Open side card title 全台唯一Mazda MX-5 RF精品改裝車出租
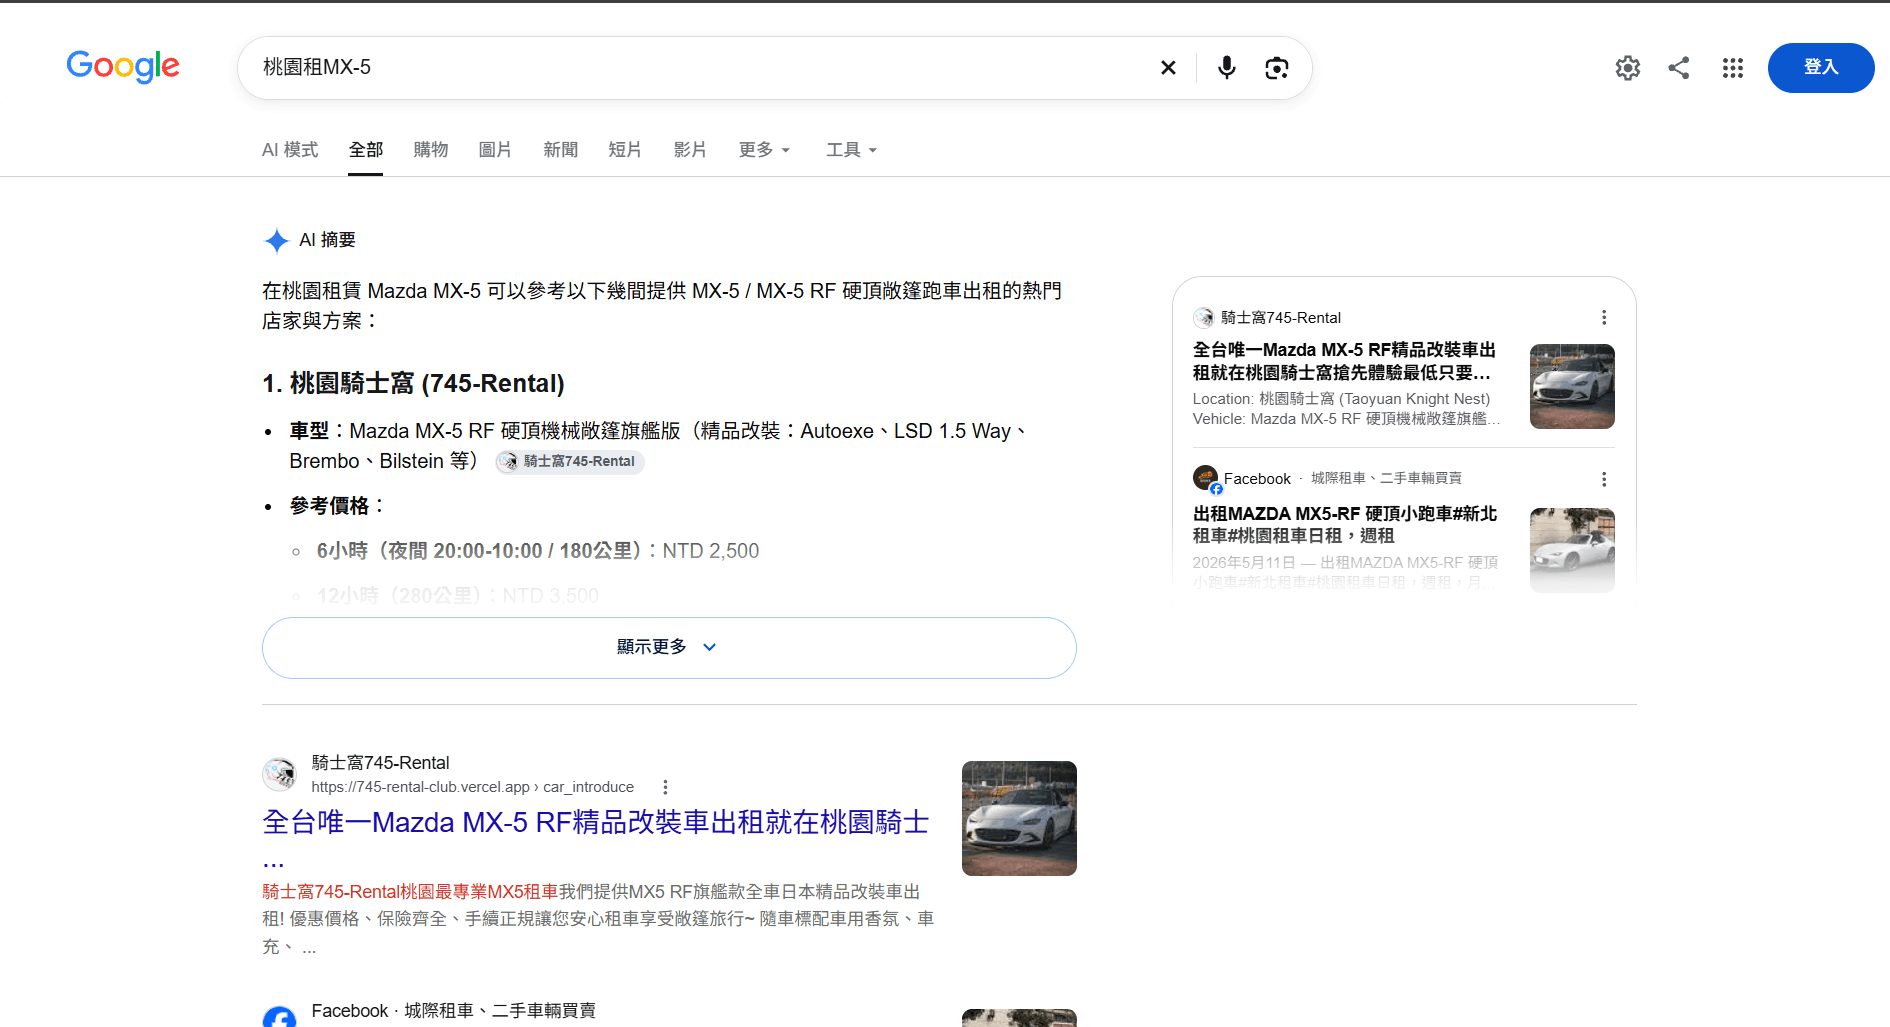The image size is (1890, 1027). [1344, 361]
